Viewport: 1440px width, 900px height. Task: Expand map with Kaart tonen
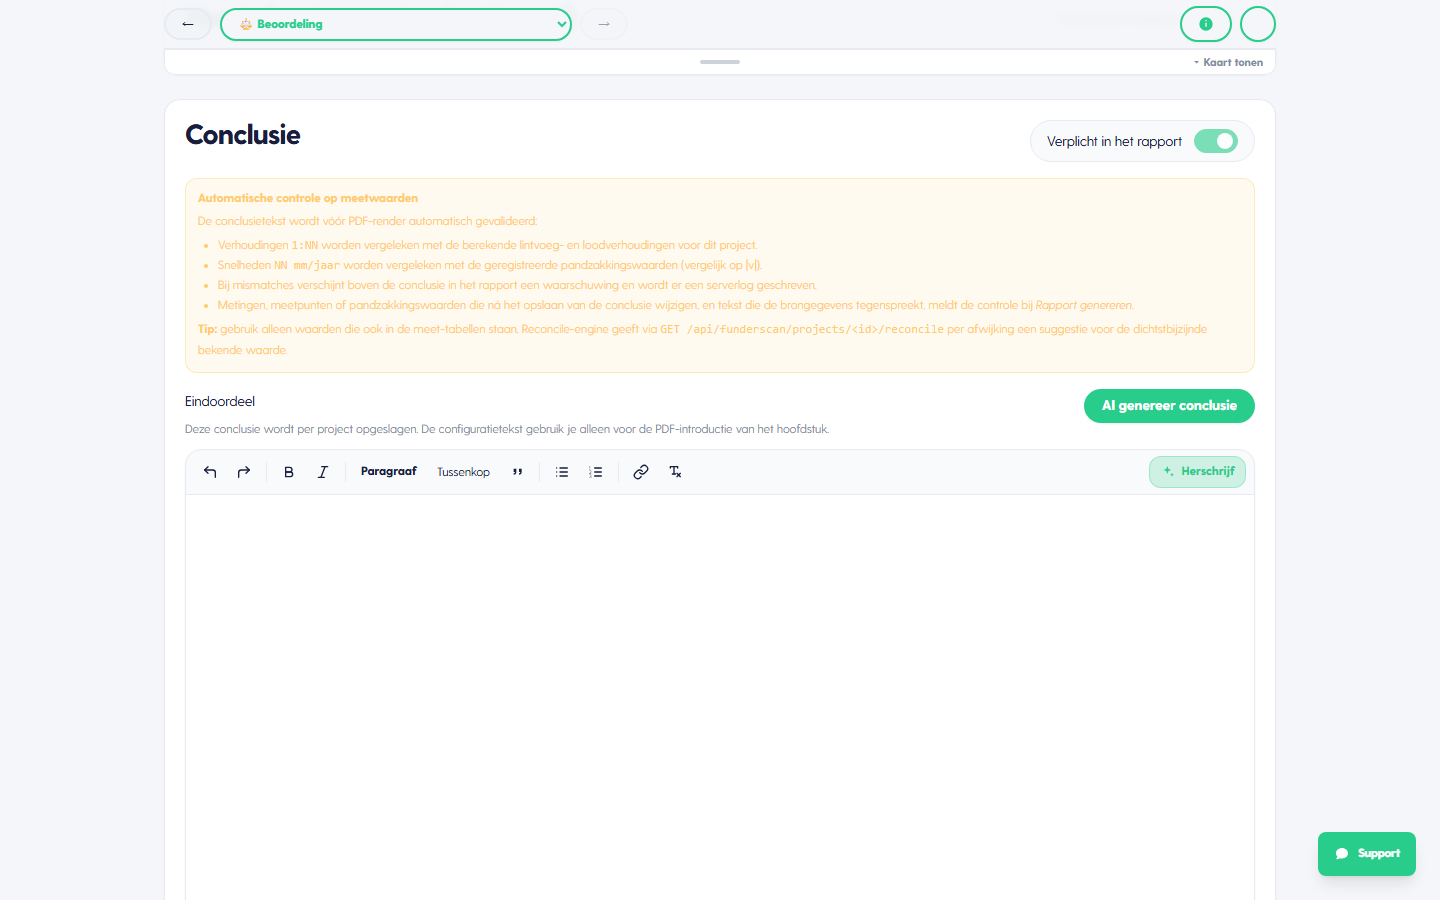coord(1228,62)
